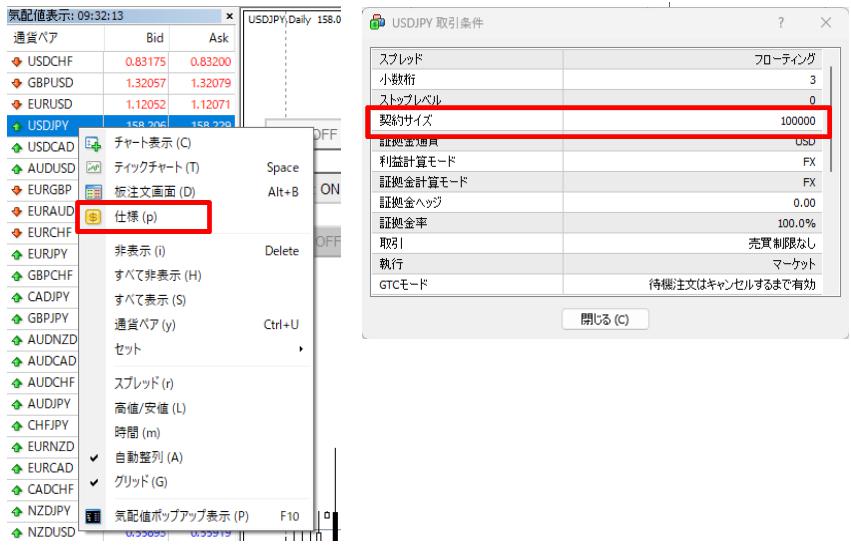Click the AUDNZD up-arrow direction icon

click(x=17, y=340)
